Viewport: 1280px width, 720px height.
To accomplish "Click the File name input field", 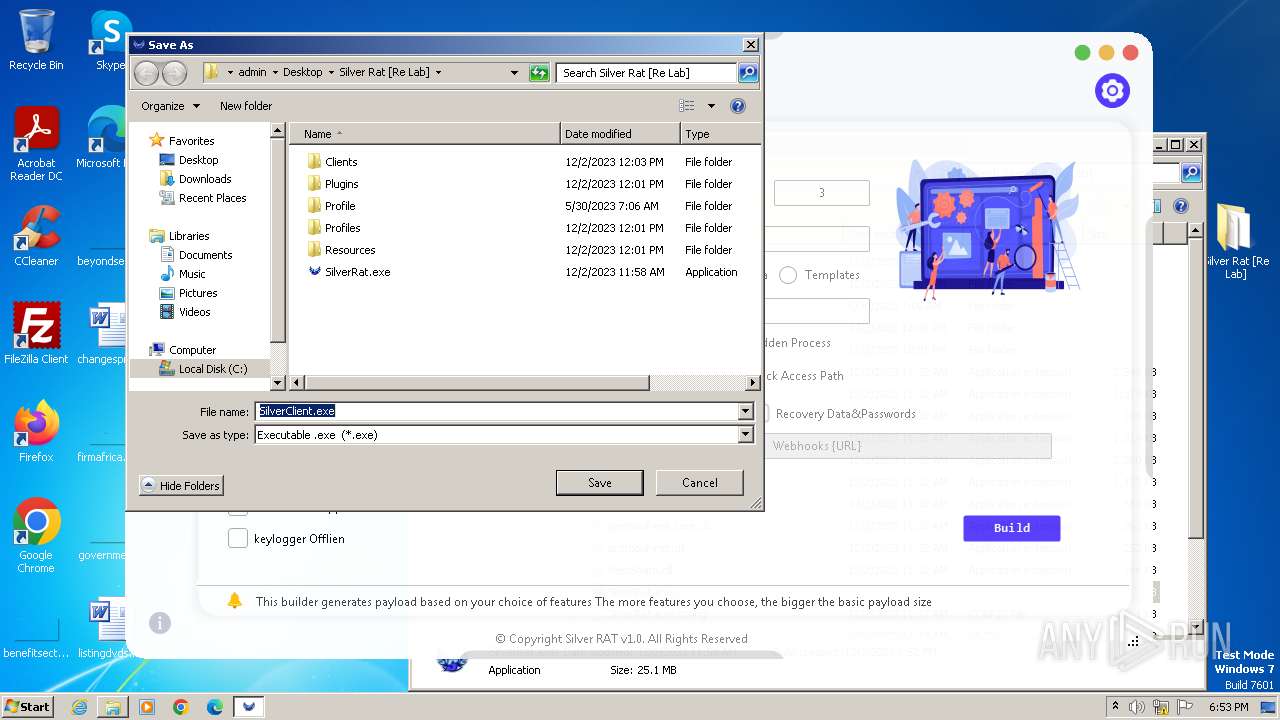I will tap(496, 411).
